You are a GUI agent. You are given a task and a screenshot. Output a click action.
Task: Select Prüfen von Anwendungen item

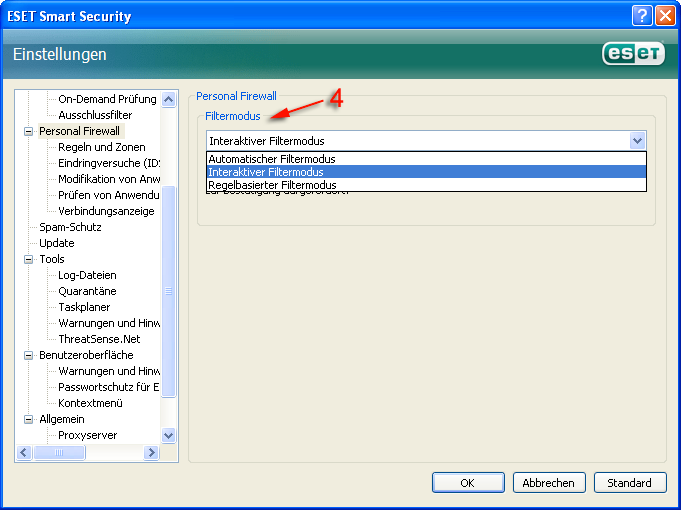109,195
